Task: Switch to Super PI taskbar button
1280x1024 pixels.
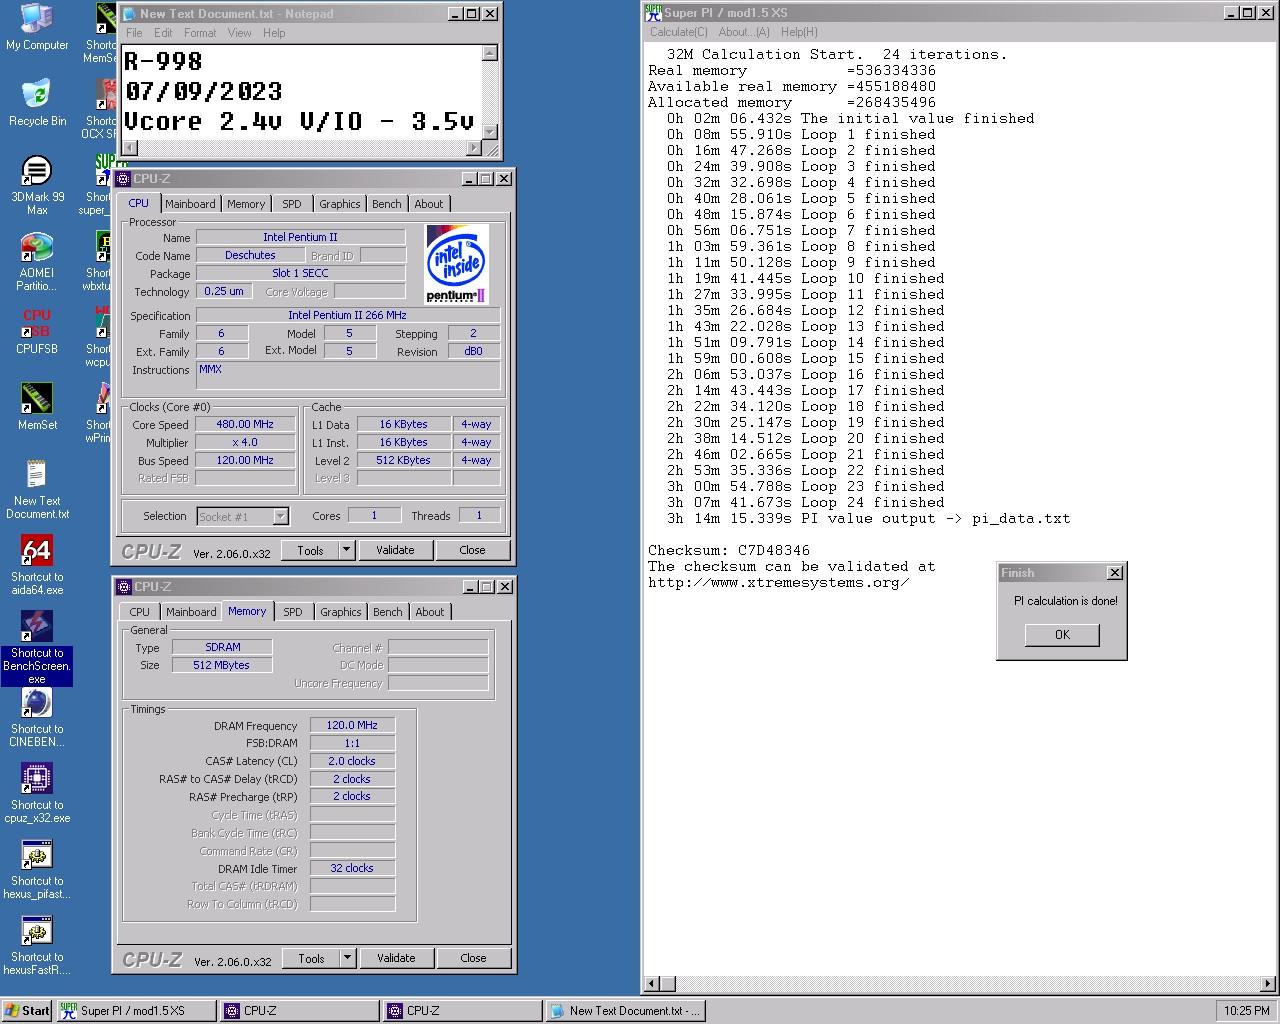Action: pyautogui.click(x=136, y=1011)
